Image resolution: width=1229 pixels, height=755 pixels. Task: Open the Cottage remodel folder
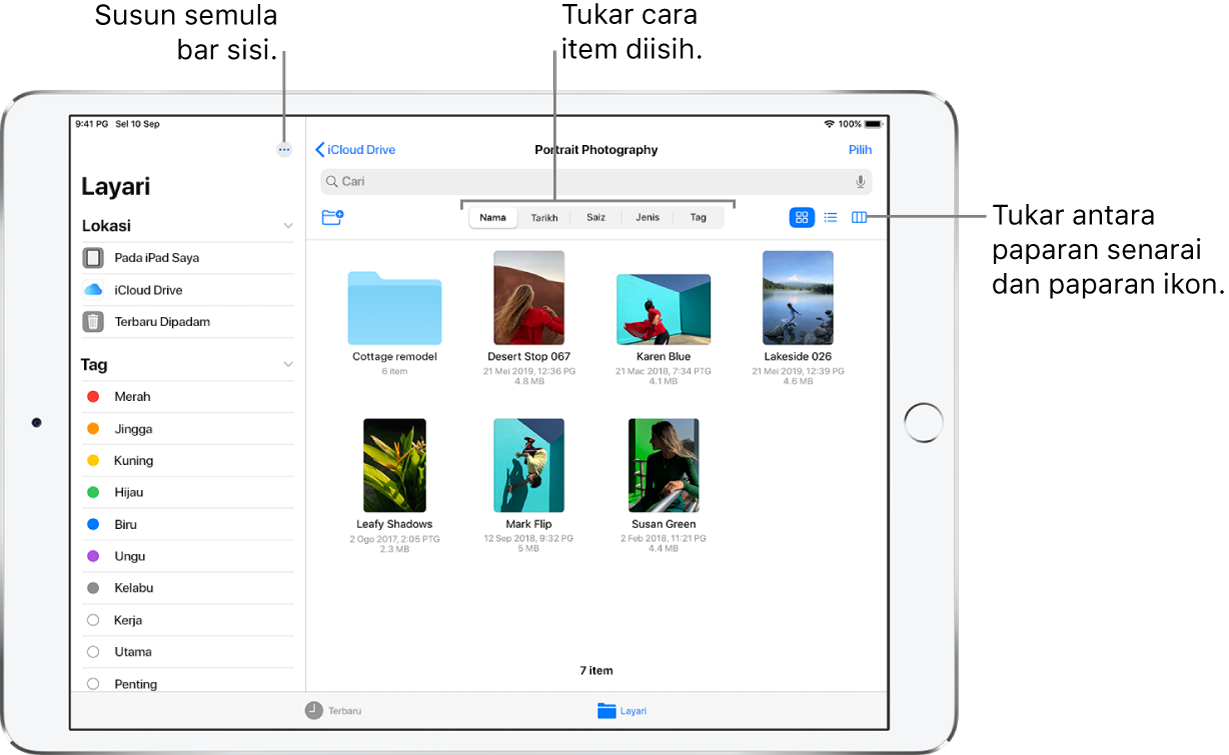click(x=395, y=308)
